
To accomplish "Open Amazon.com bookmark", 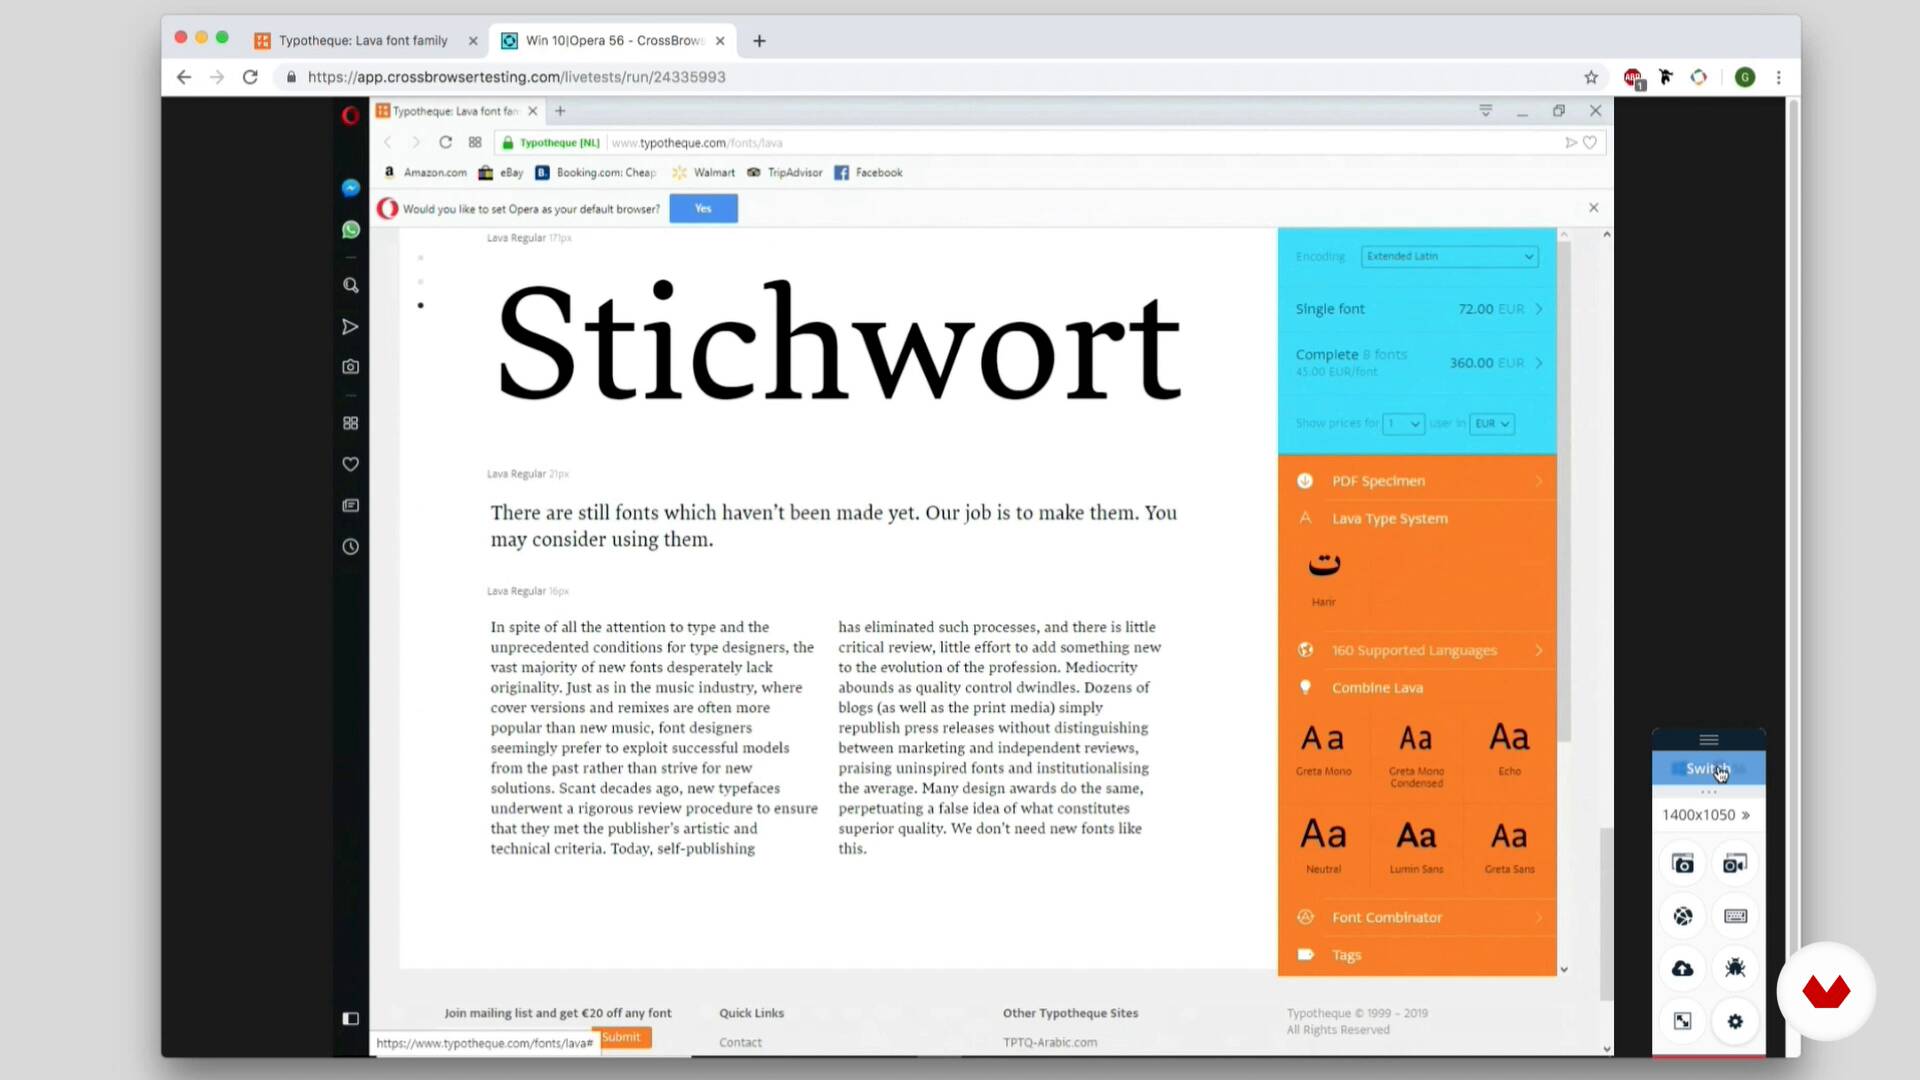I will point(425,172).
